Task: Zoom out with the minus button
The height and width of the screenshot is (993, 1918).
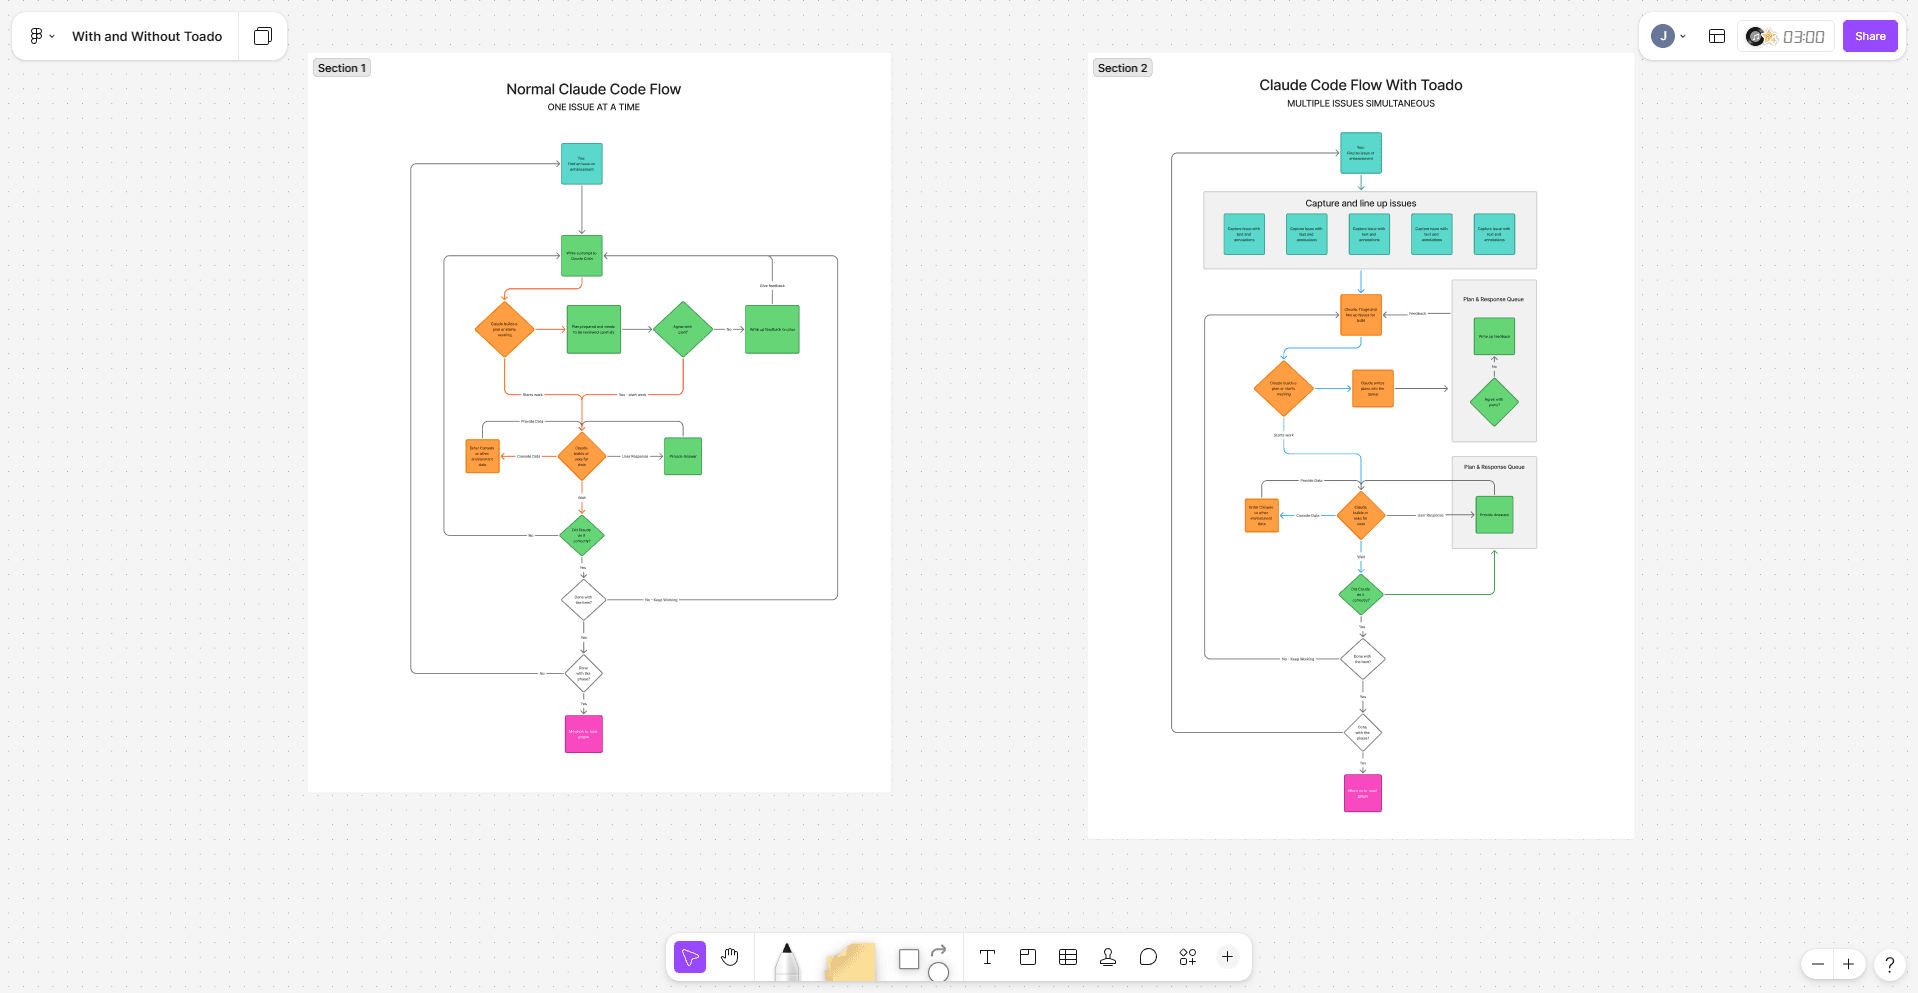Action: (x=1818, y=964)
